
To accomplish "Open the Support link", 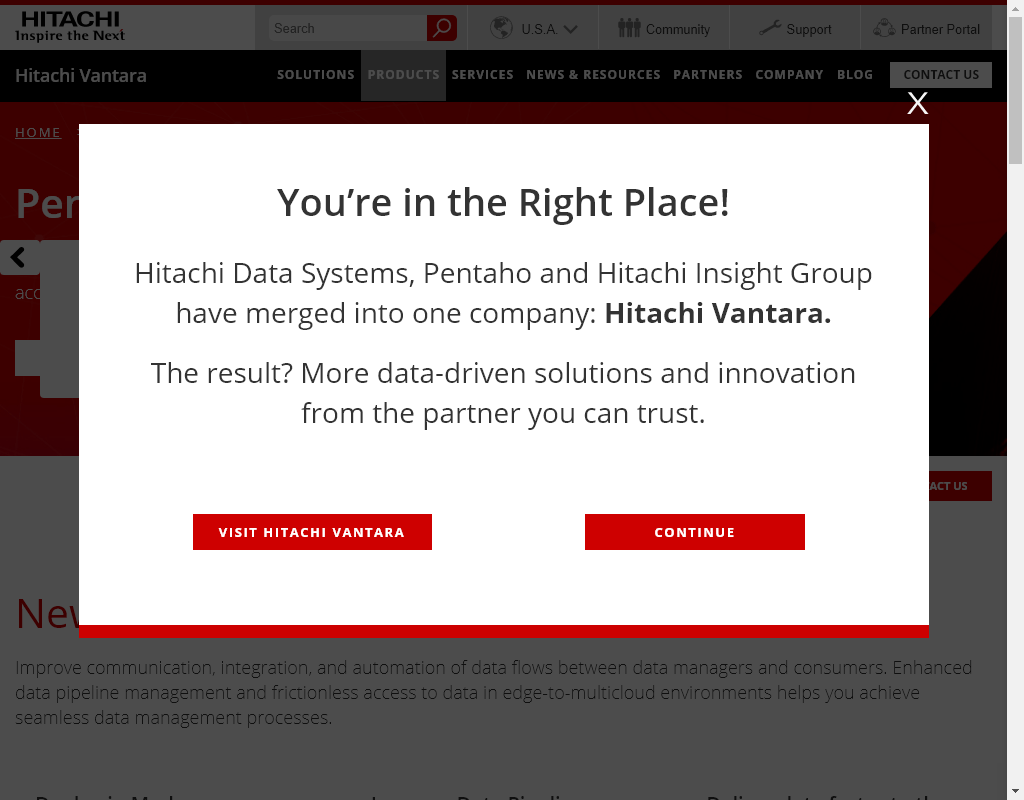I will tap(809, 29).
